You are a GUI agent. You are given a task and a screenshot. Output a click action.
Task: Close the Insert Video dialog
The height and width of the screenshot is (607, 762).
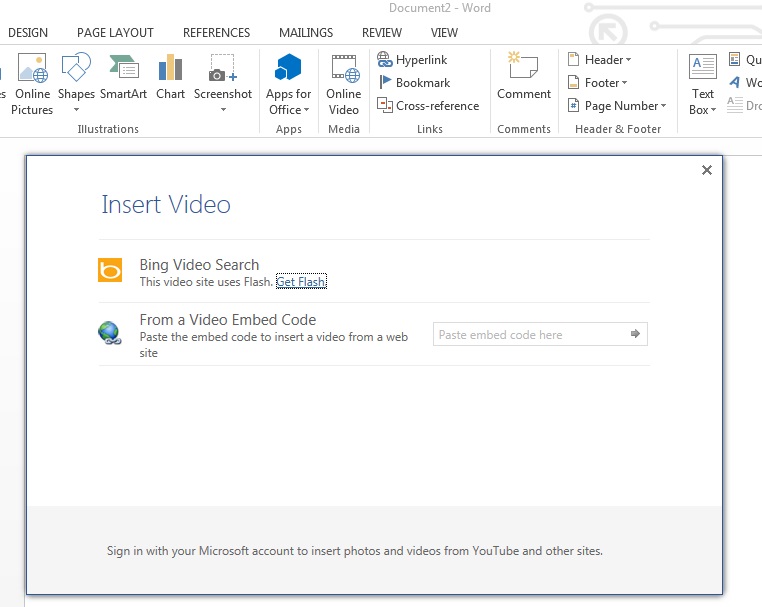coord(707,170)
